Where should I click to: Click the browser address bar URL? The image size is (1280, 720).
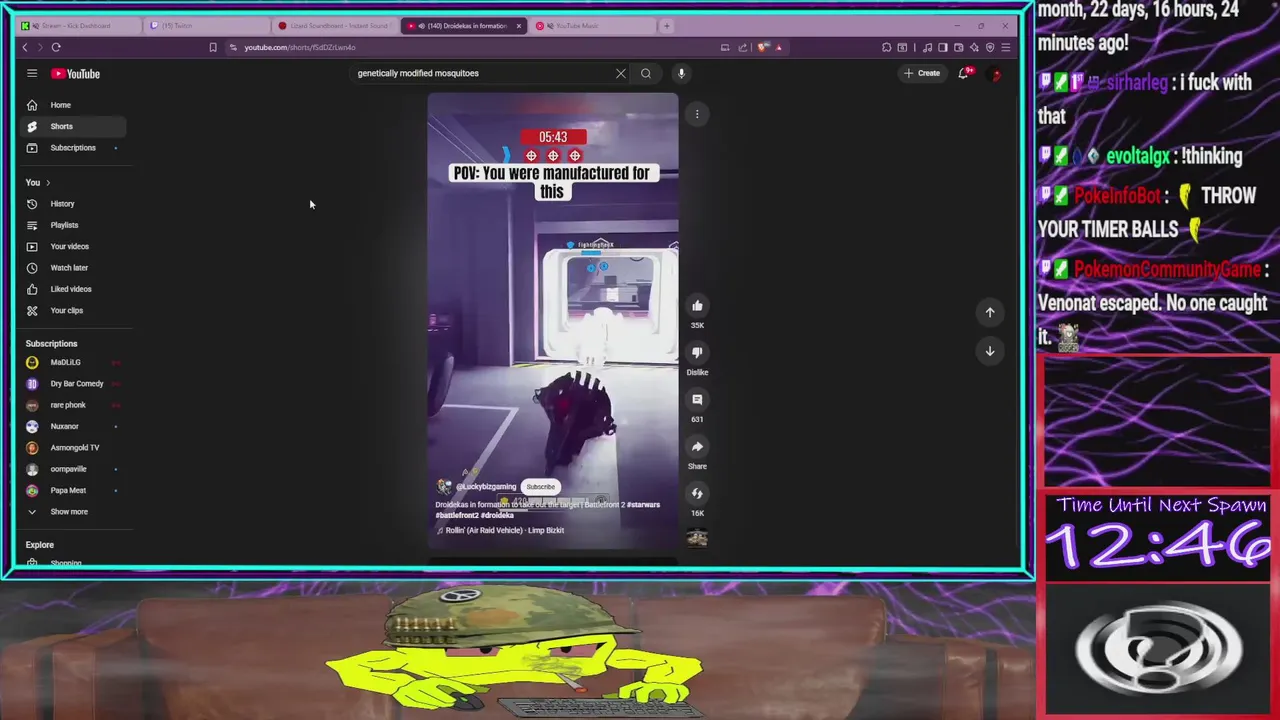pyautogui.click(x=299, y=47)
